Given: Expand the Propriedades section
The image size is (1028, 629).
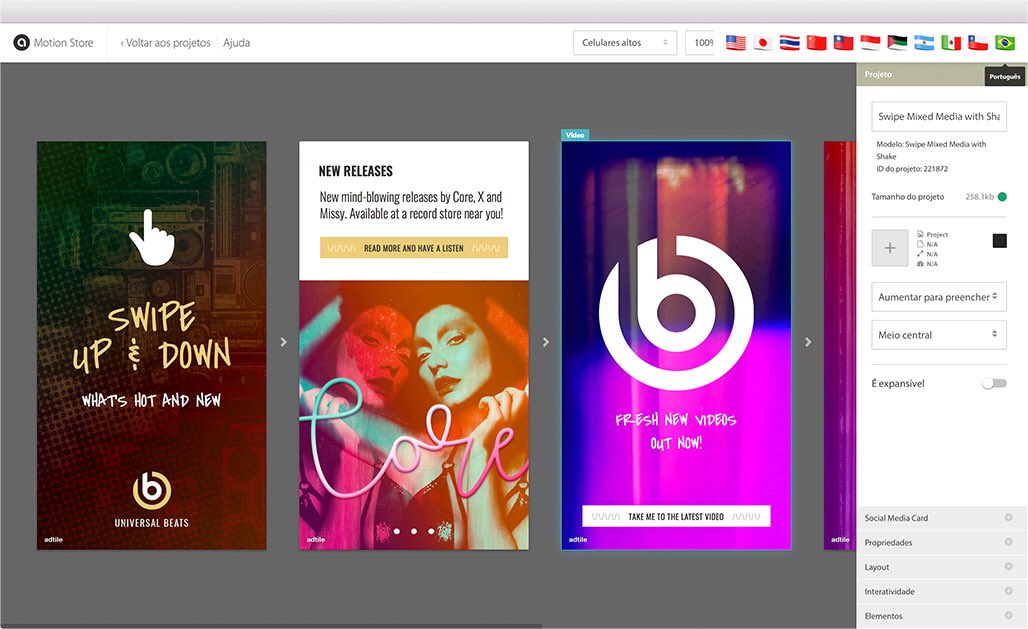Looking at the screenshot, I should pyautogui.click(x=941, y=542).
